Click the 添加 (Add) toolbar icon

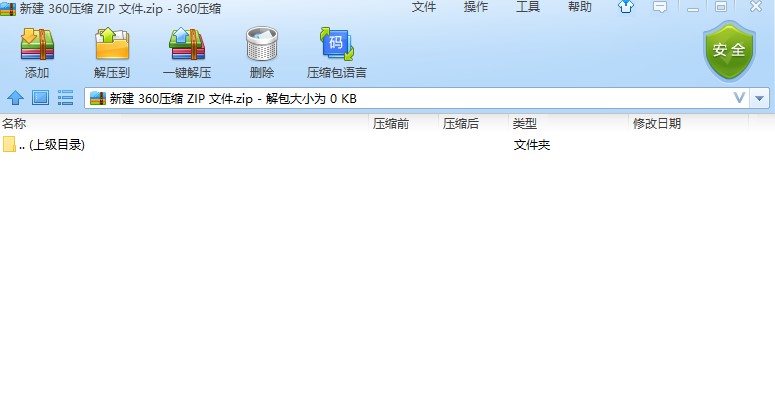click(37, 44)
